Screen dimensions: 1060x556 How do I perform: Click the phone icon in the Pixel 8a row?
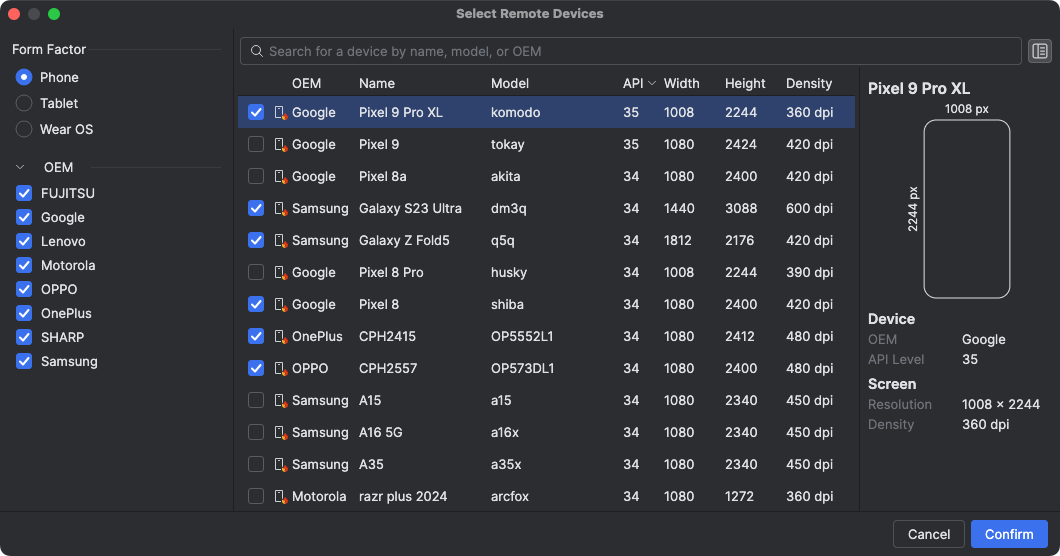point(280,177)
